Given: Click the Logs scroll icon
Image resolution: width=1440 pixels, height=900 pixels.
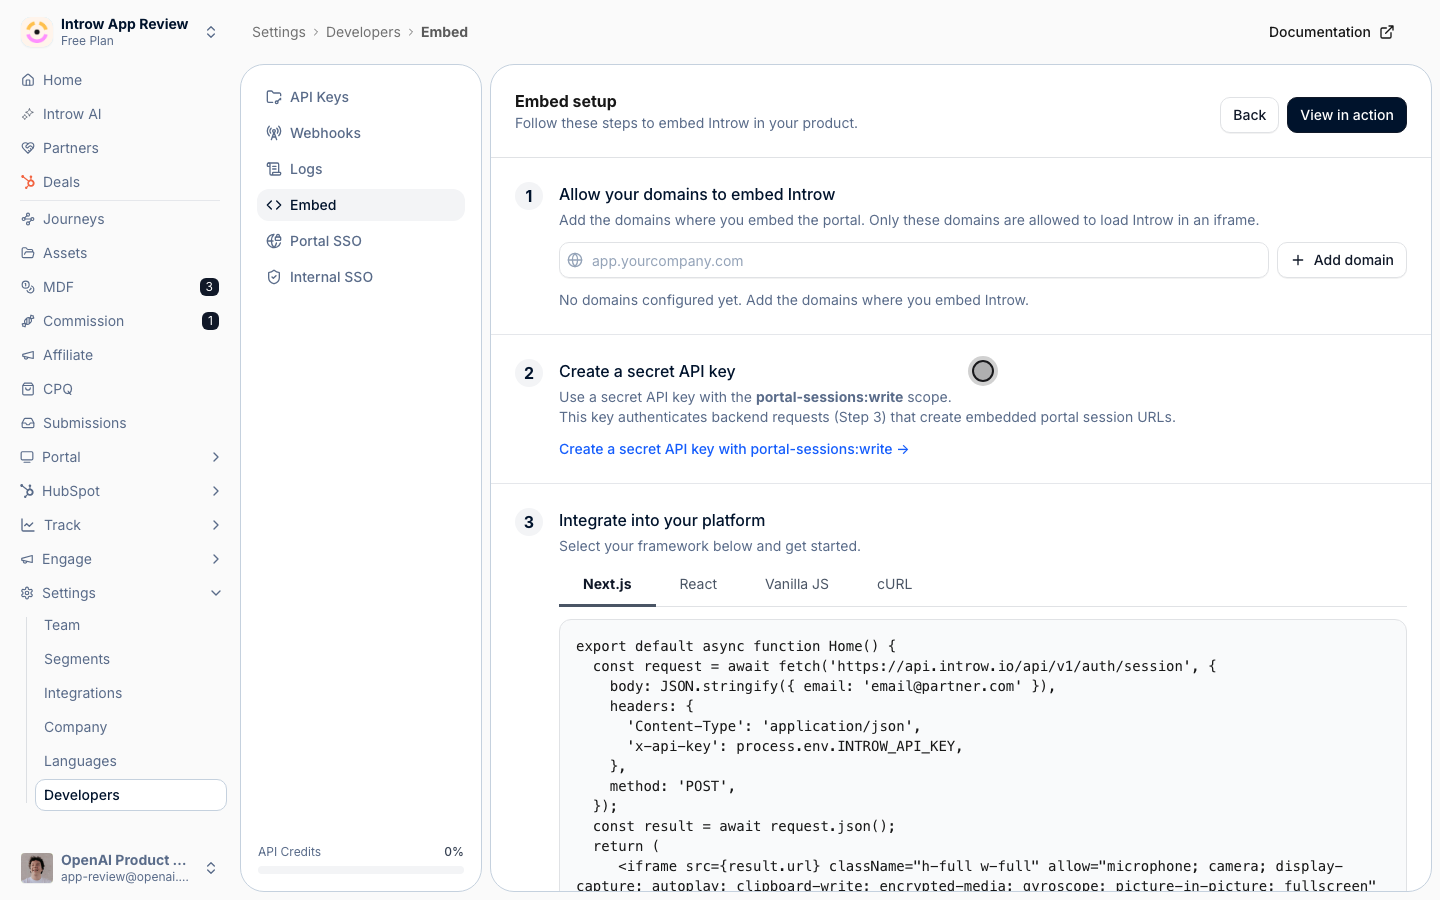Looking at the screenshot, I should [274, 169].
